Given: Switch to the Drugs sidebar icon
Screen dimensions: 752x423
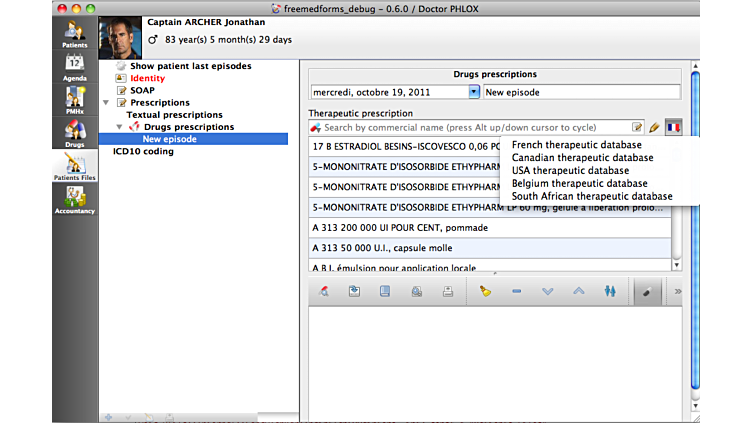Looking at the screenshot, I should tap(75, 133).
